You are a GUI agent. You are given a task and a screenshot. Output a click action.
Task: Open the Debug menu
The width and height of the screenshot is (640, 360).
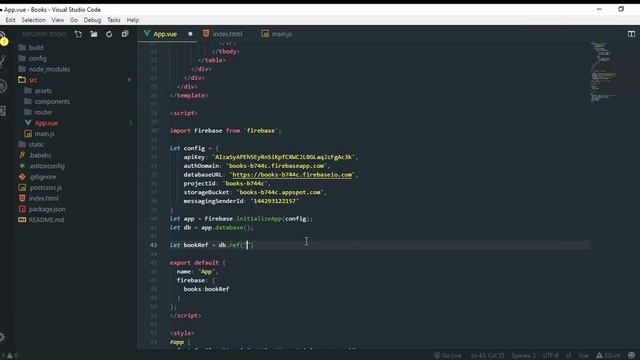point(92,20)
